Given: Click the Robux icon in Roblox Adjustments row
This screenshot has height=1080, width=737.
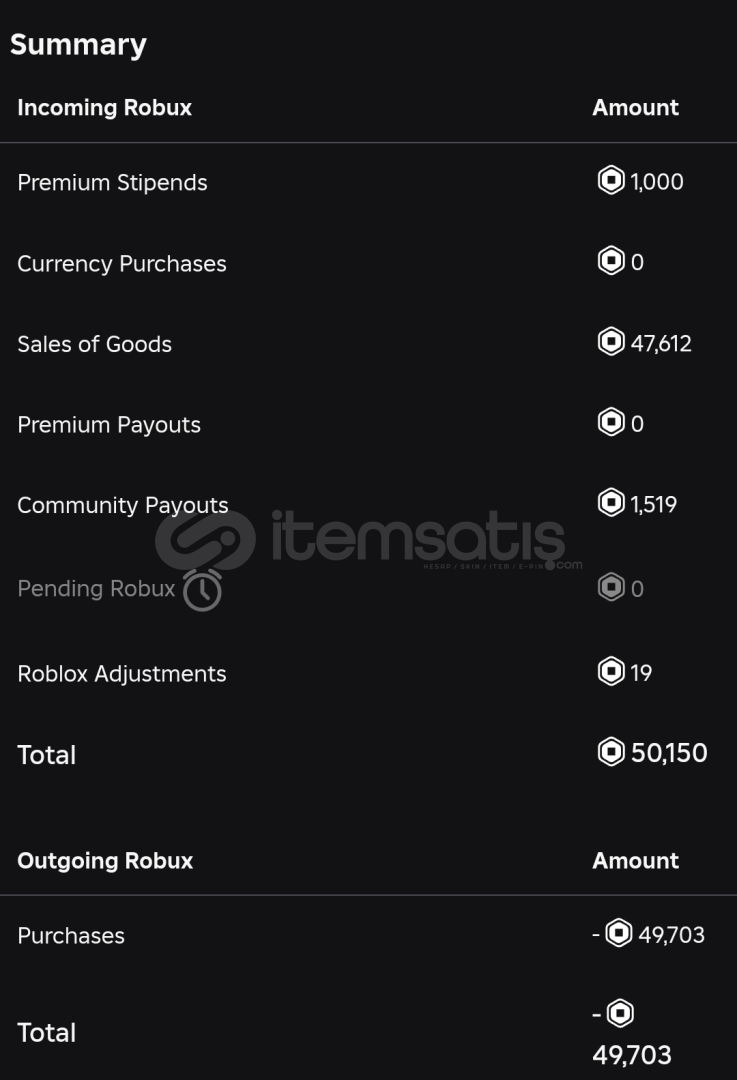Looking at the screenshot, I should click(611, 672).
